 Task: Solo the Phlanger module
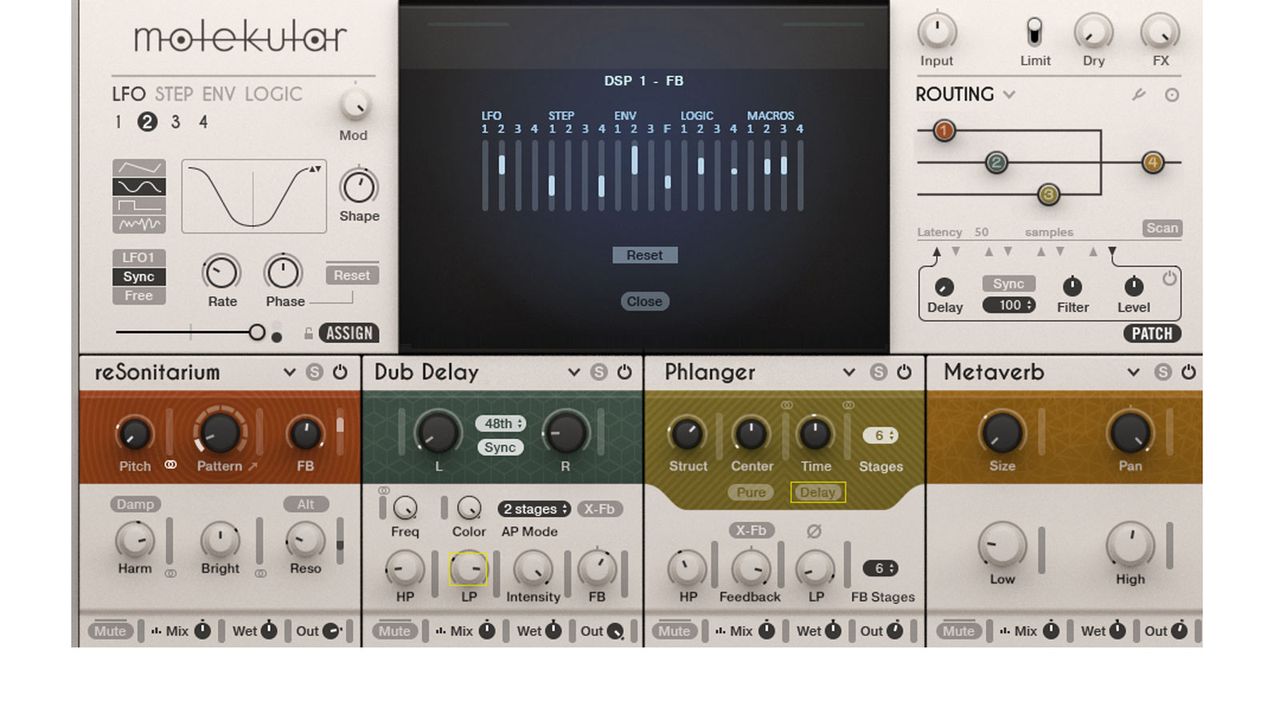[878, 372]
